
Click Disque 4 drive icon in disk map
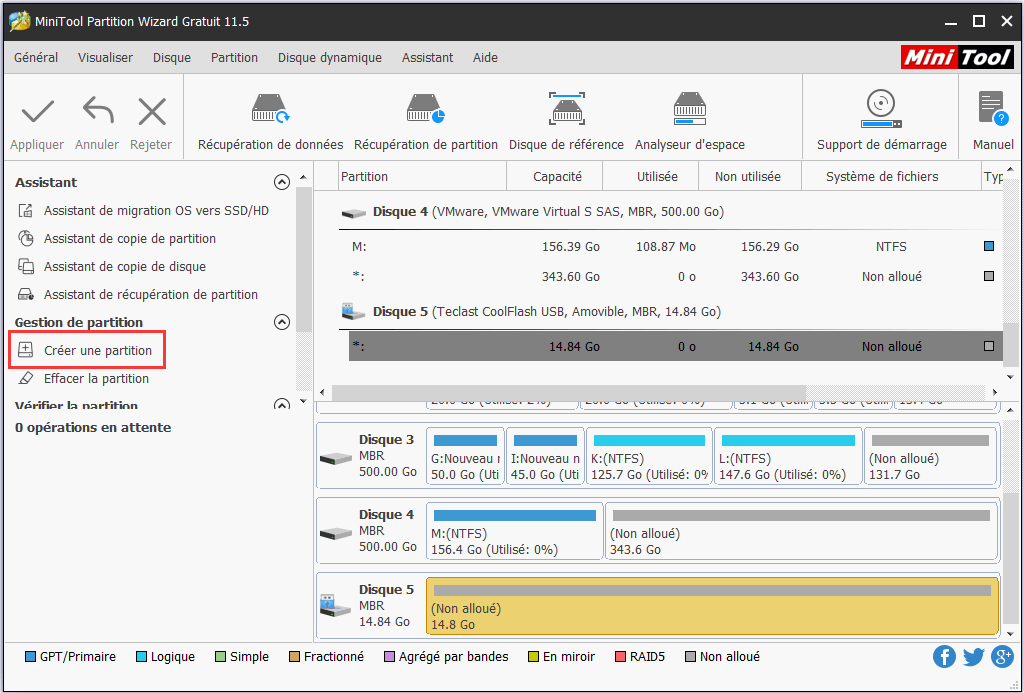point(336,534)
